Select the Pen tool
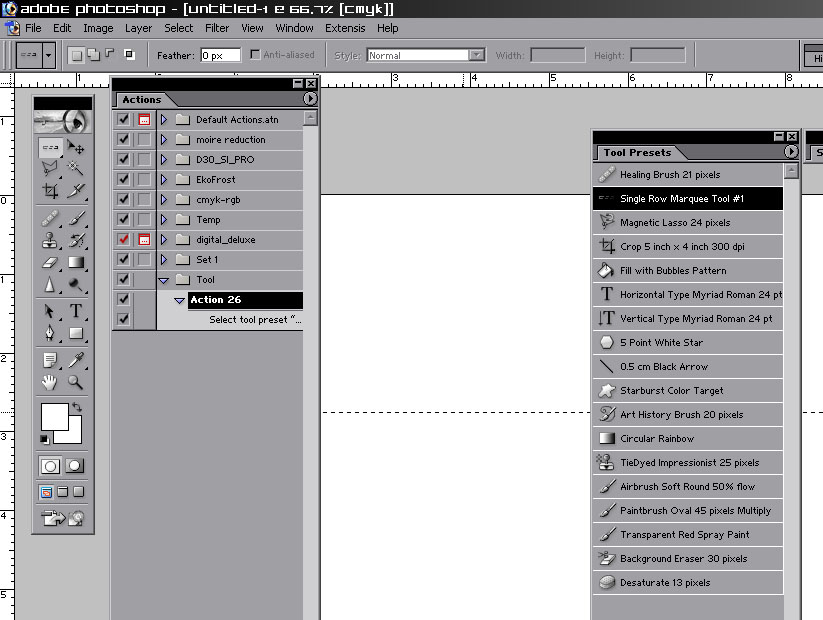823x620 pixels. [50, 333]
